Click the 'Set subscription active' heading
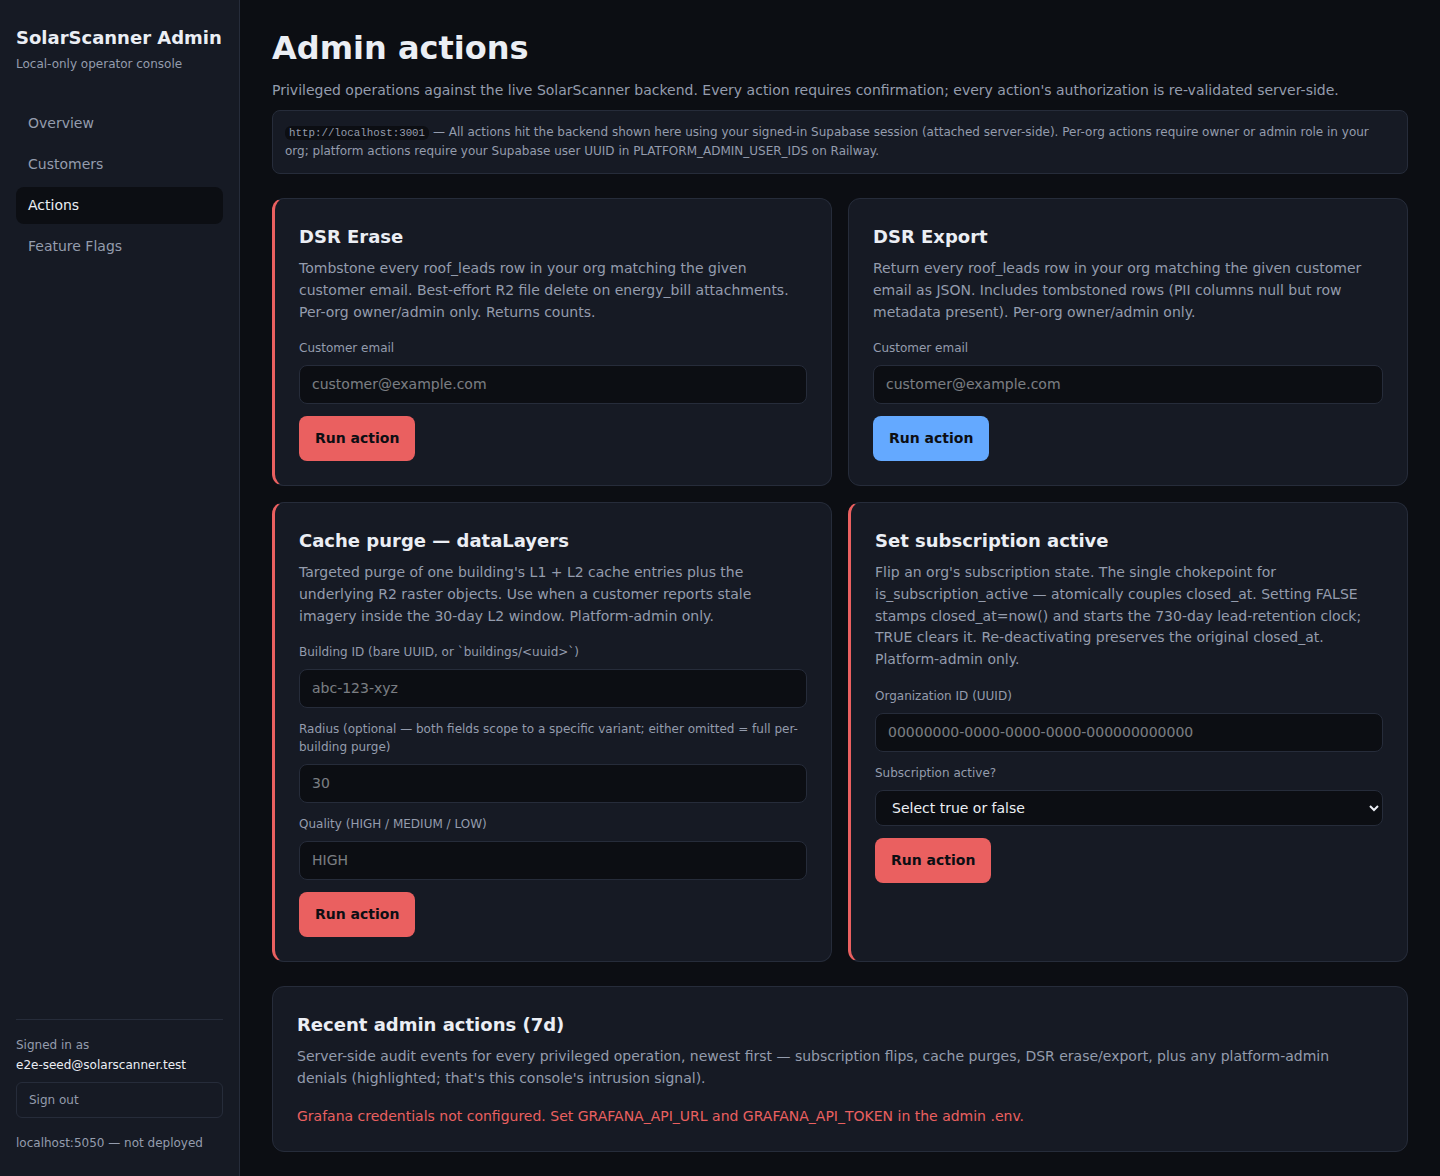The image size is (1440, 1176). (x=992, y=541)
